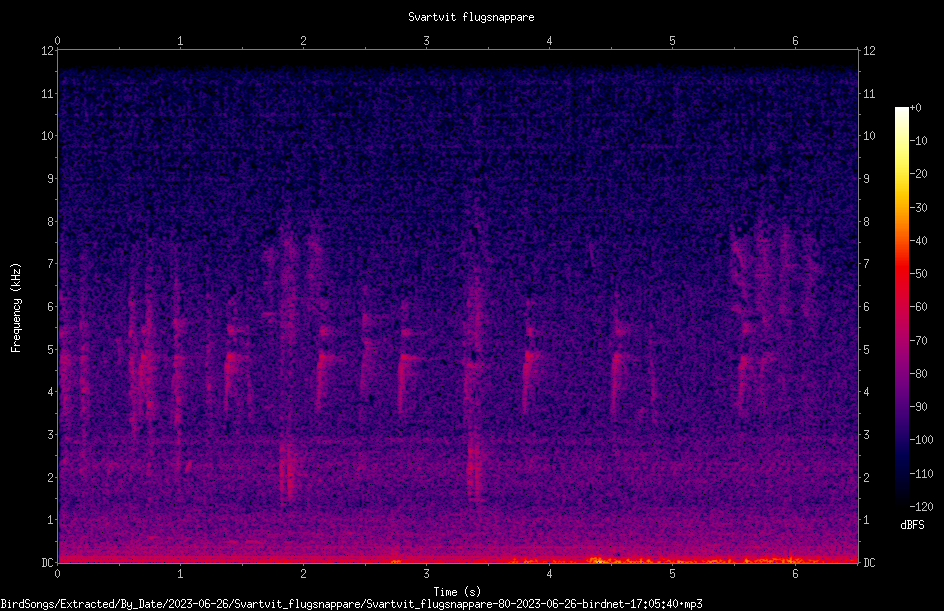Click the left axis "6" frequency tick label

[51, 306]
